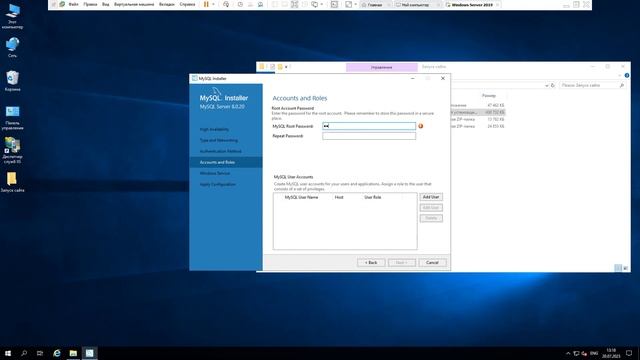This screenshot has width=640, height=360.
Task: Expand the Explorer address bar history dropdown
Action: point(547,85)
